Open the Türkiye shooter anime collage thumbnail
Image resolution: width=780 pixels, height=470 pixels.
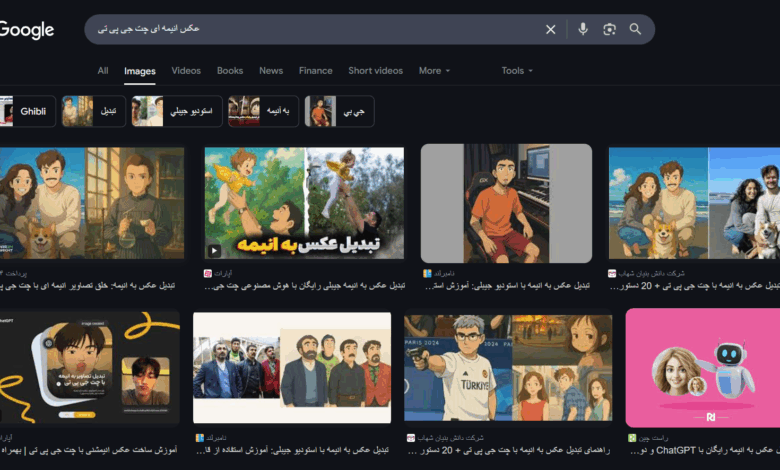point(508,368)
